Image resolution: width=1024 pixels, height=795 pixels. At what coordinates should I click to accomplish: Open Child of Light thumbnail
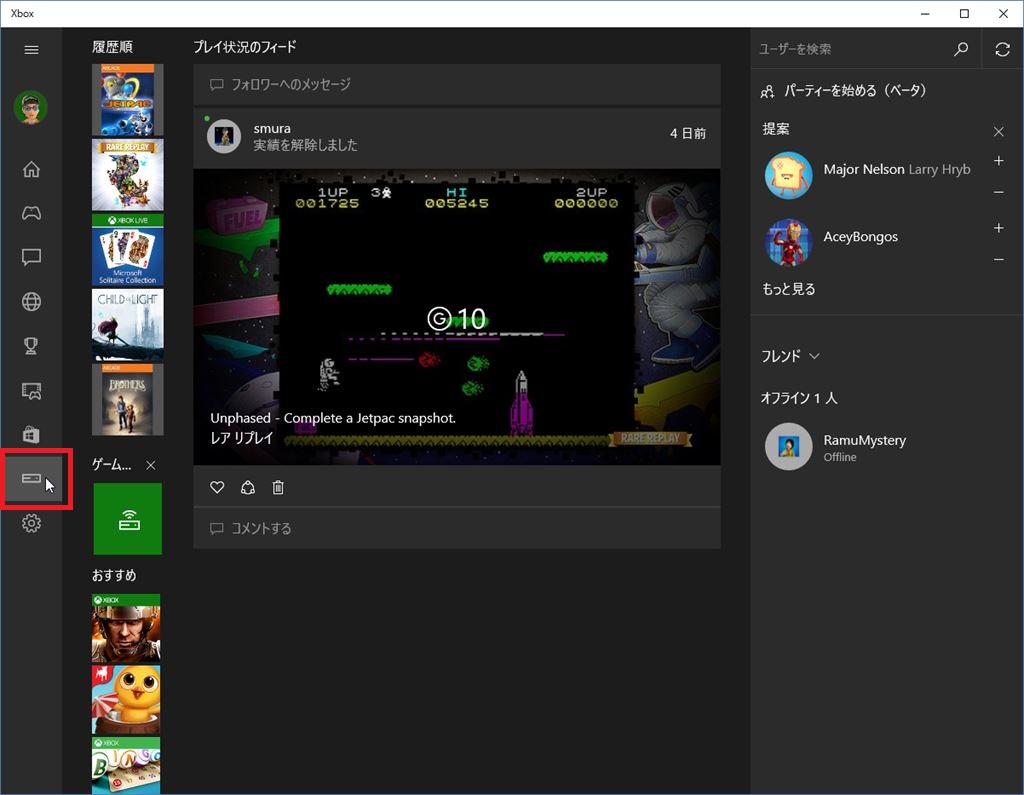point(127,325)
